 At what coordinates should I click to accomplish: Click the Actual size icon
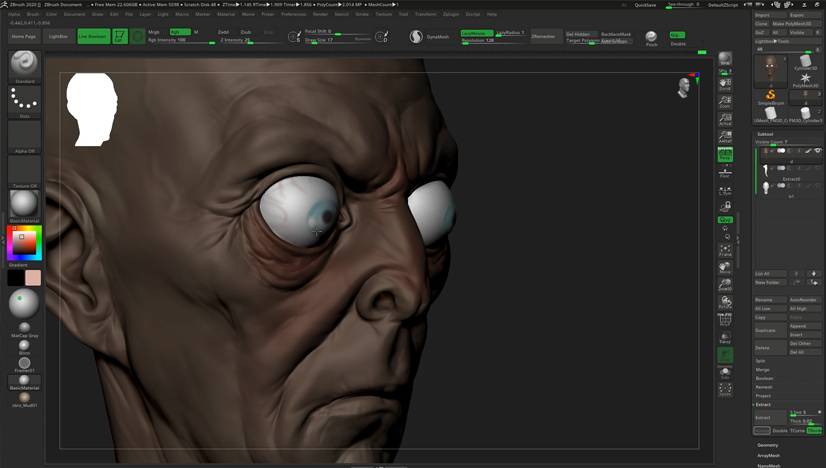(x=725, y=118)
